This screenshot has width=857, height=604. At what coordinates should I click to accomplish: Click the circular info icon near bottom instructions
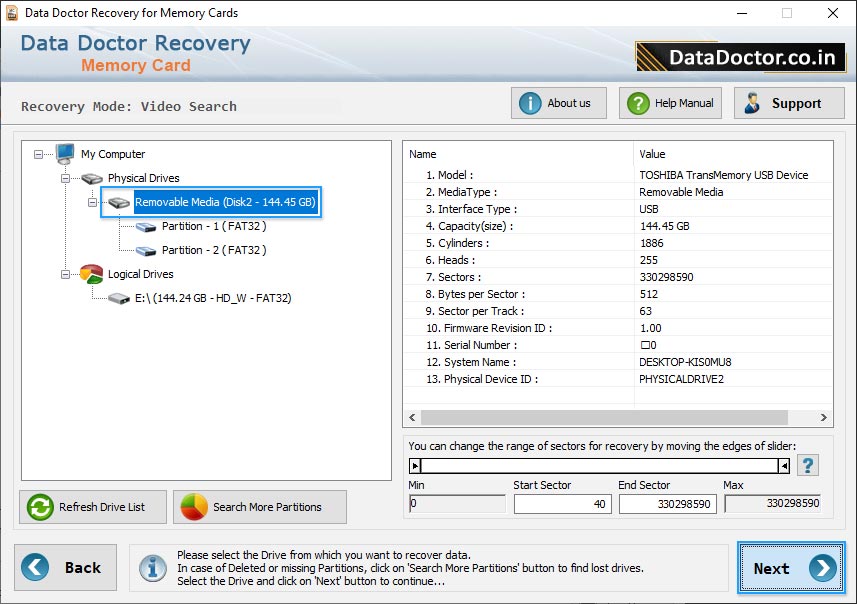[x=152, y=567]
